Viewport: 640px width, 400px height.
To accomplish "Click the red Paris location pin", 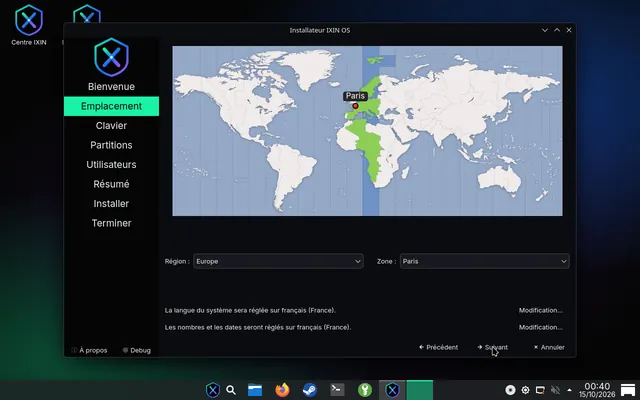I will 355,106.
